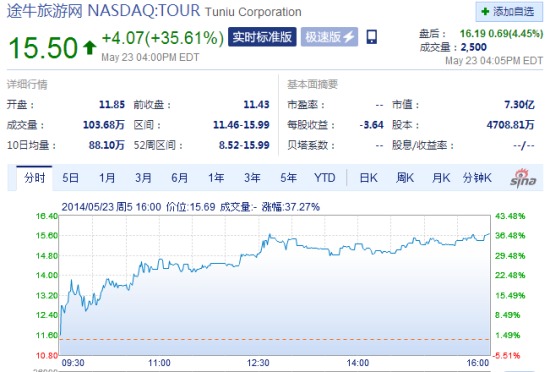Click the green plus 添加自选 button
This screenshot has width=550, height=372.
pos(509,12)
